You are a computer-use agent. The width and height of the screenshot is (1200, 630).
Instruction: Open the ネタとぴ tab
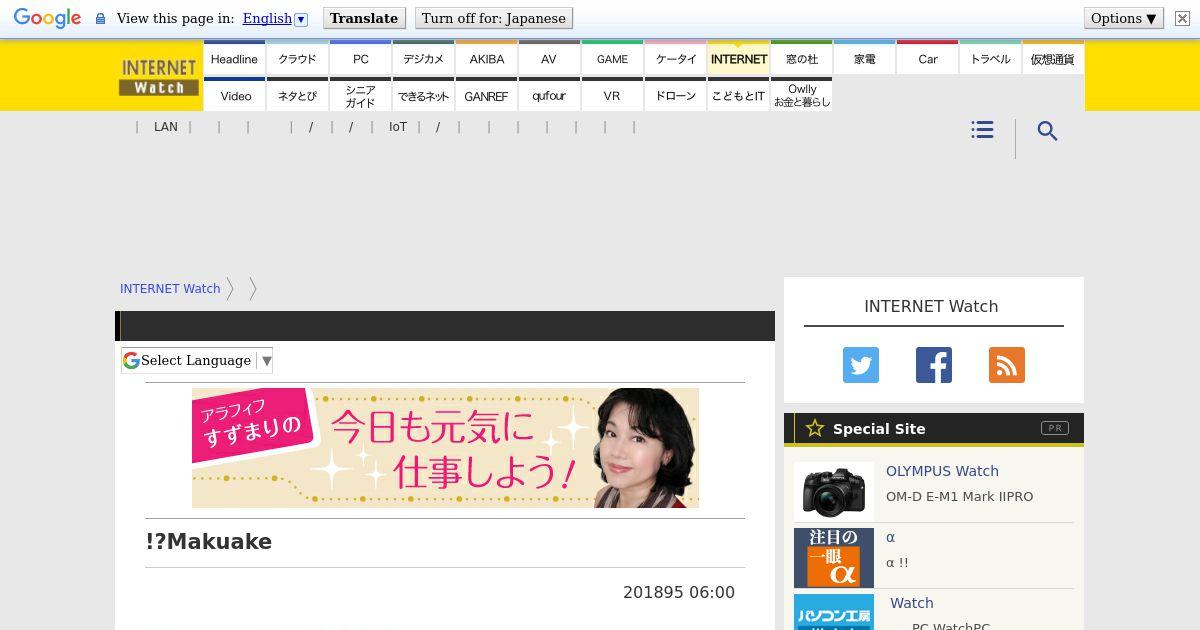tap(297, 95)
